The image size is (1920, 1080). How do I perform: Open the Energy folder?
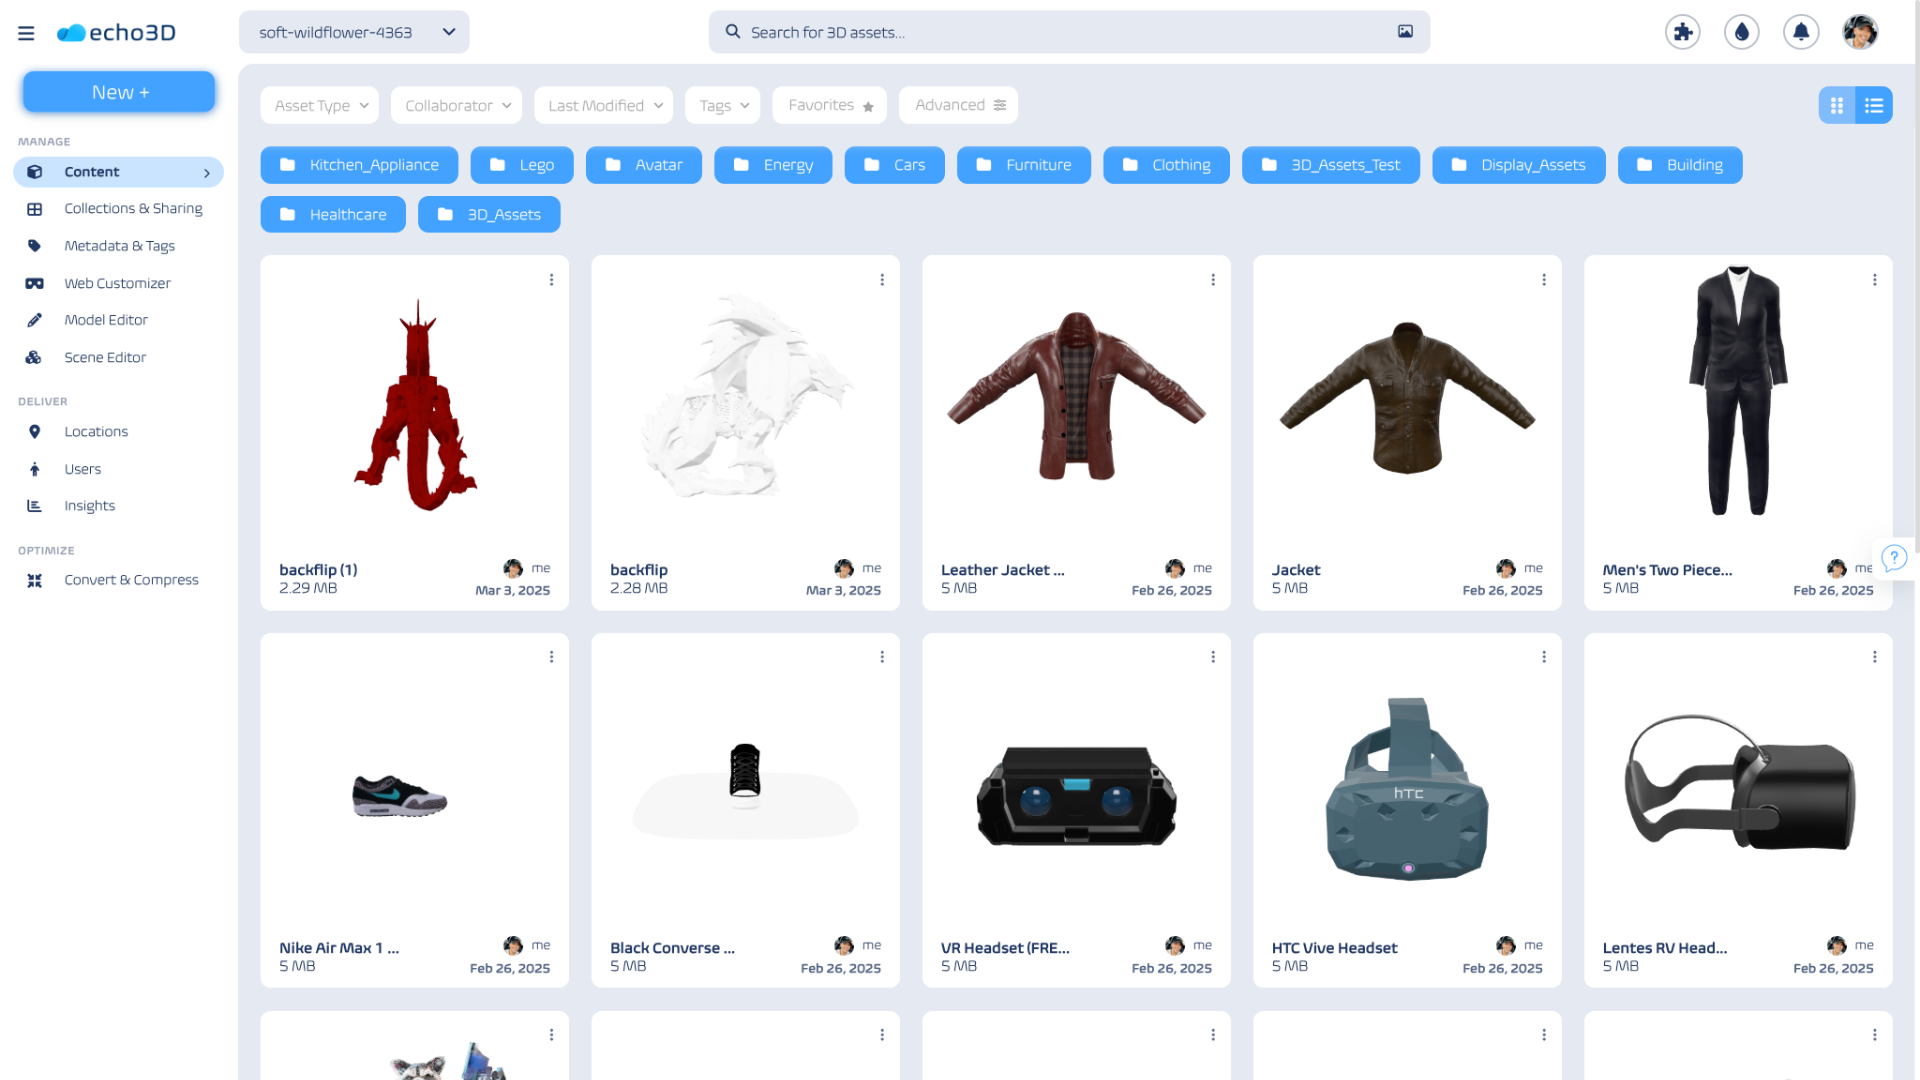pyautogui.click(x=773, y=165)
